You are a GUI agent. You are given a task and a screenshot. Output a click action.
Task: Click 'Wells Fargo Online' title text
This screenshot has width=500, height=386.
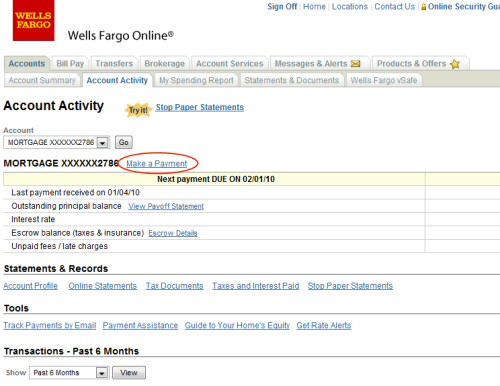coord(121,36)
